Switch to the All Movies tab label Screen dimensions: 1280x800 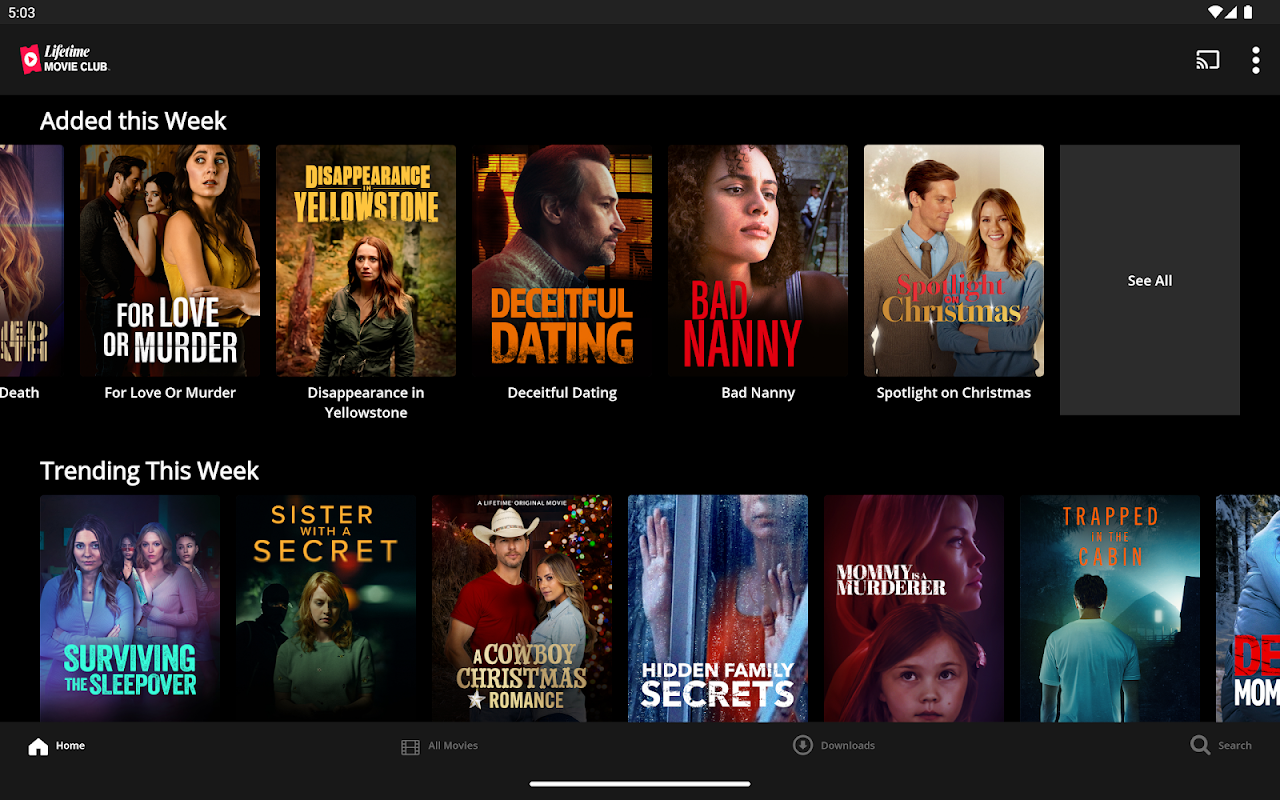tap(453, 746)
